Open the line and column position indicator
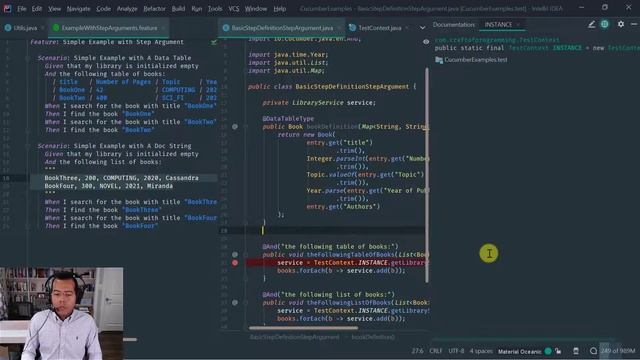 [x=418, y=351]
